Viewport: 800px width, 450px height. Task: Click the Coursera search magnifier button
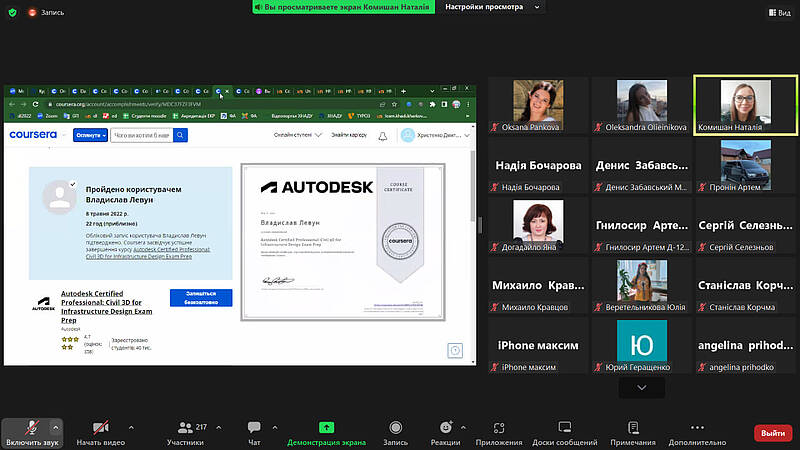tap(180, 135)
